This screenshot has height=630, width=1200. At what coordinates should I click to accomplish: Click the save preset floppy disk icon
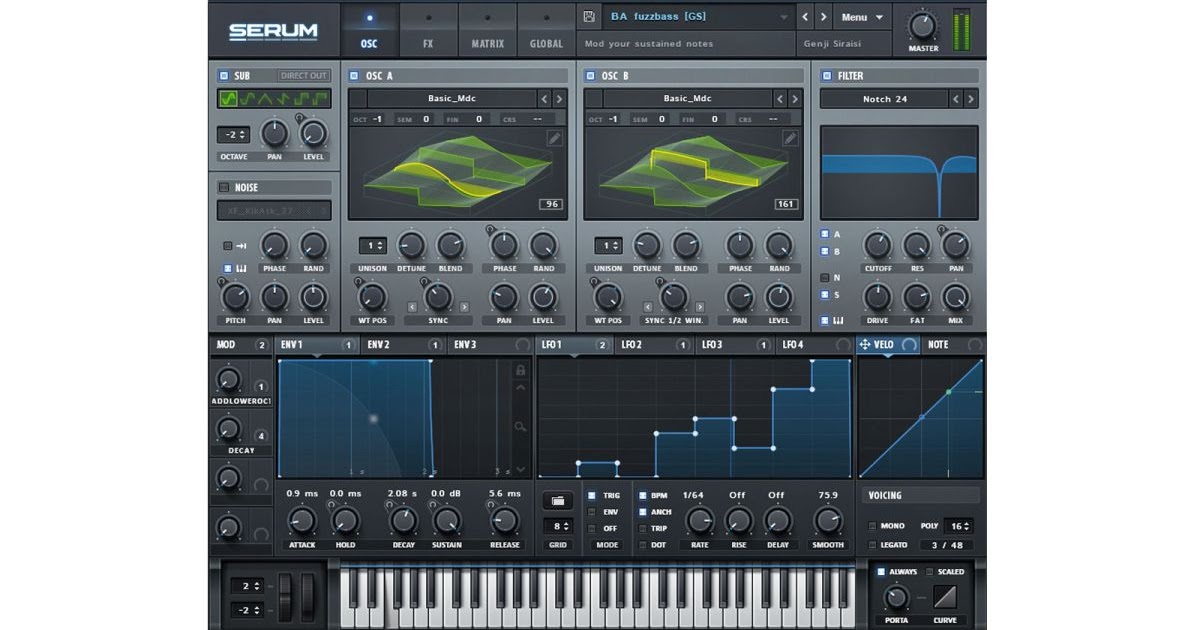pos(589,17)
